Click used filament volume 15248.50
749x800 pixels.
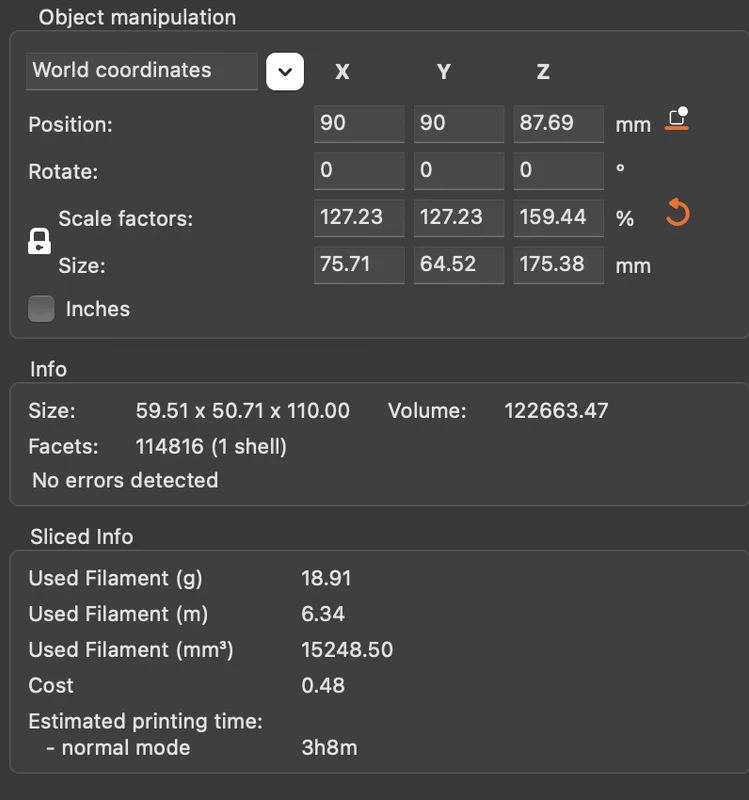point(347,650)
